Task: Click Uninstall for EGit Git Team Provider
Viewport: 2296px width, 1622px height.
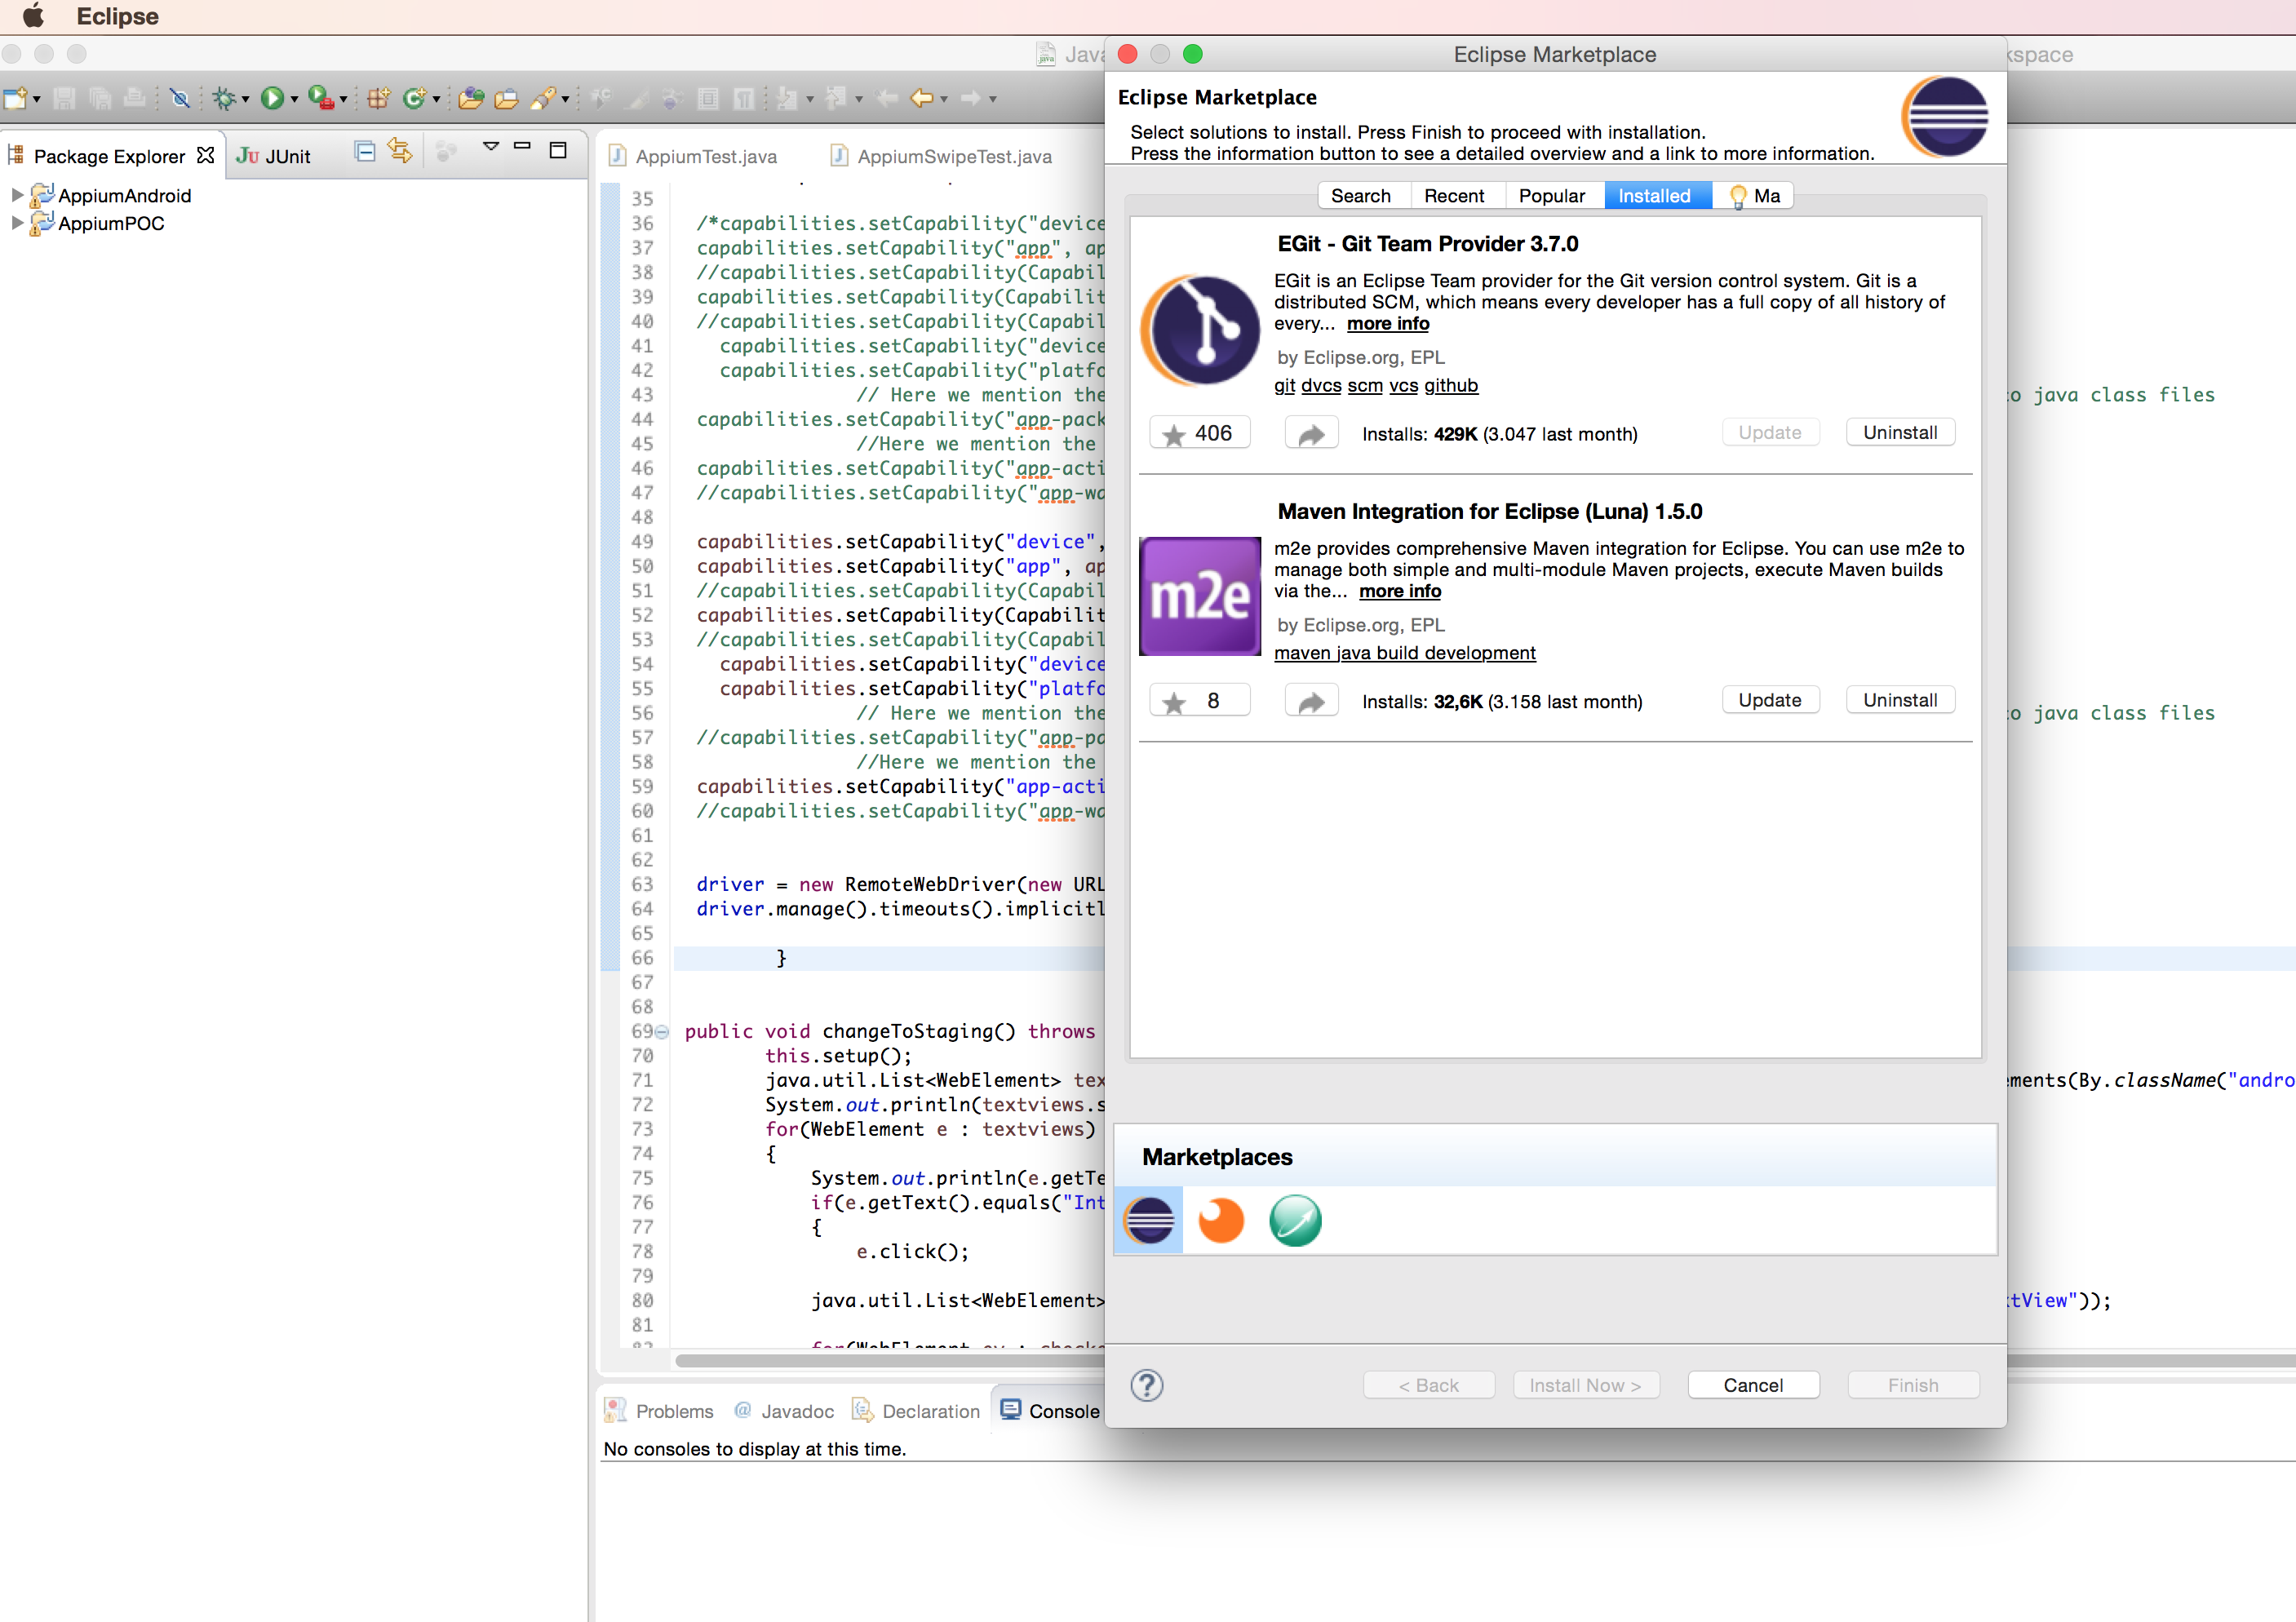Action: point(1900,432)
